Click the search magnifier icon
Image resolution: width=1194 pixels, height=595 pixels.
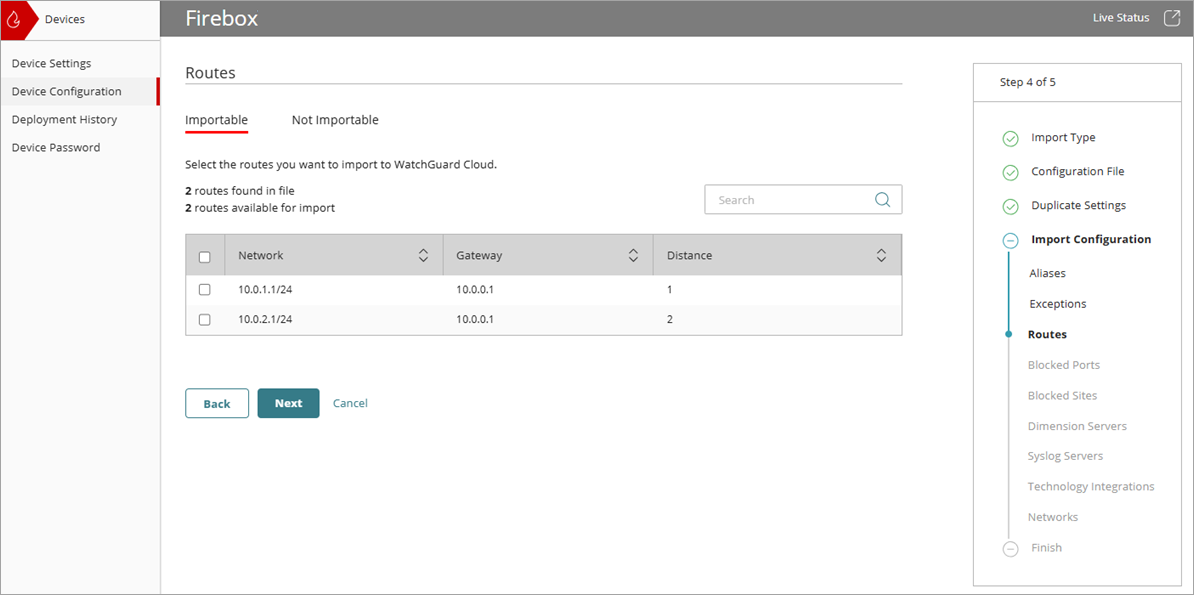pyautogui.click(x=883, y=200)
